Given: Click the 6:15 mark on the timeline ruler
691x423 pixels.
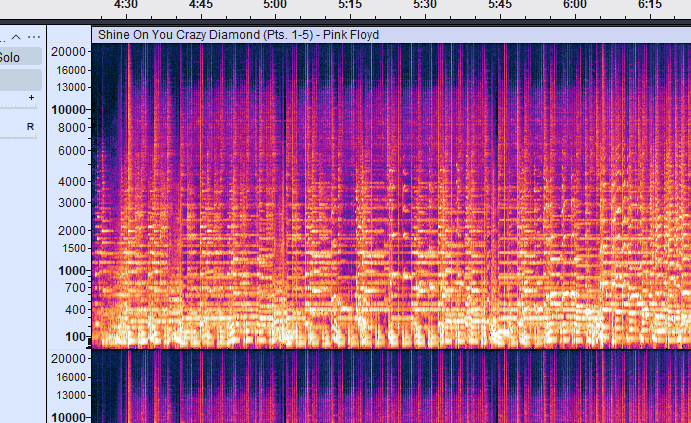Looking at the screenshot, I should (x=650, y=5).
